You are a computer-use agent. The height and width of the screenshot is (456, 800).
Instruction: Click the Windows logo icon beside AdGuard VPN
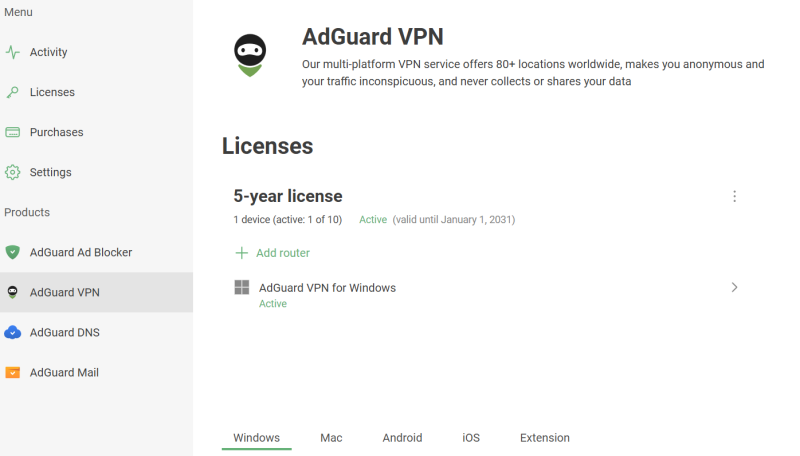pos(241,288)
